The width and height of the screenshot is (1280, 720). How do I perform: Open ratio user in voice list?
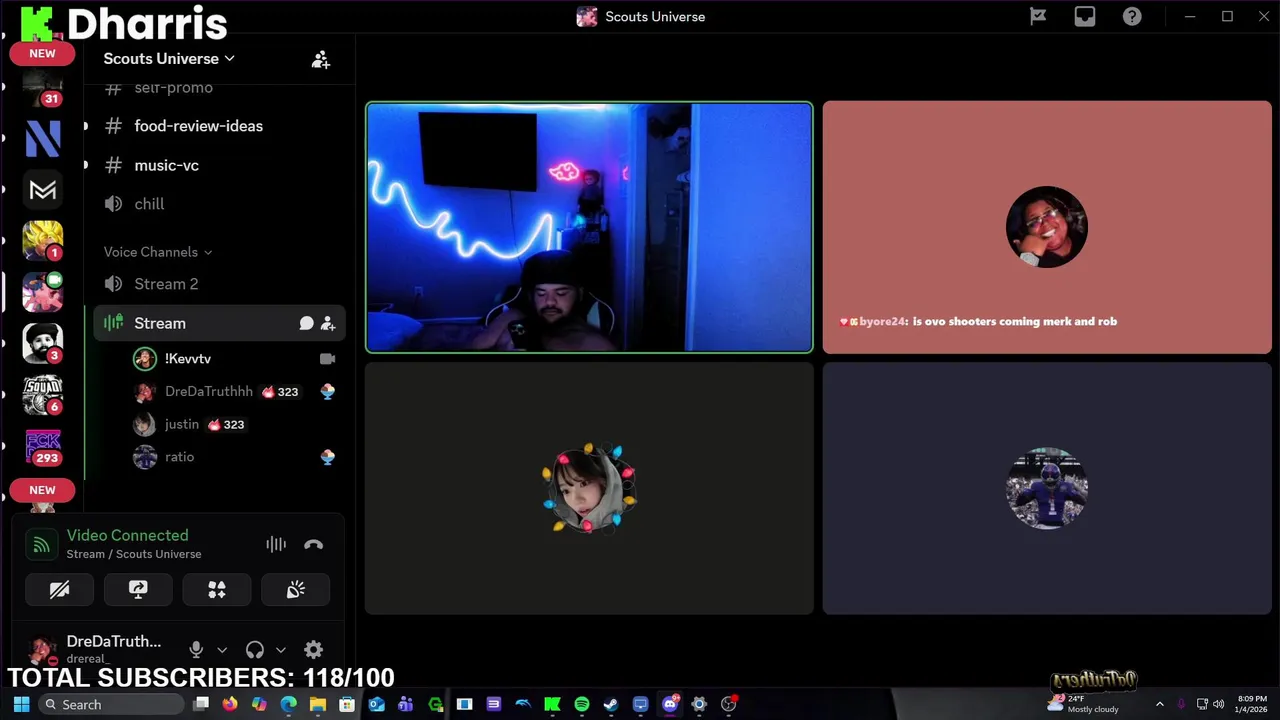(238, 457)
